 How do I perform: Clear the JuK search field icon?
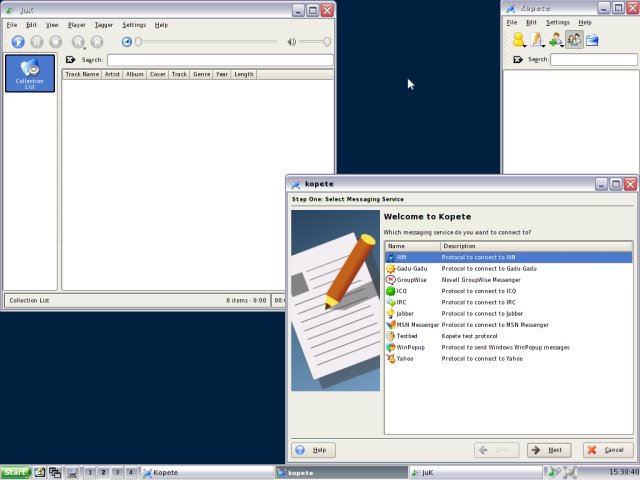pyautogui.click(x=70, y=60)
